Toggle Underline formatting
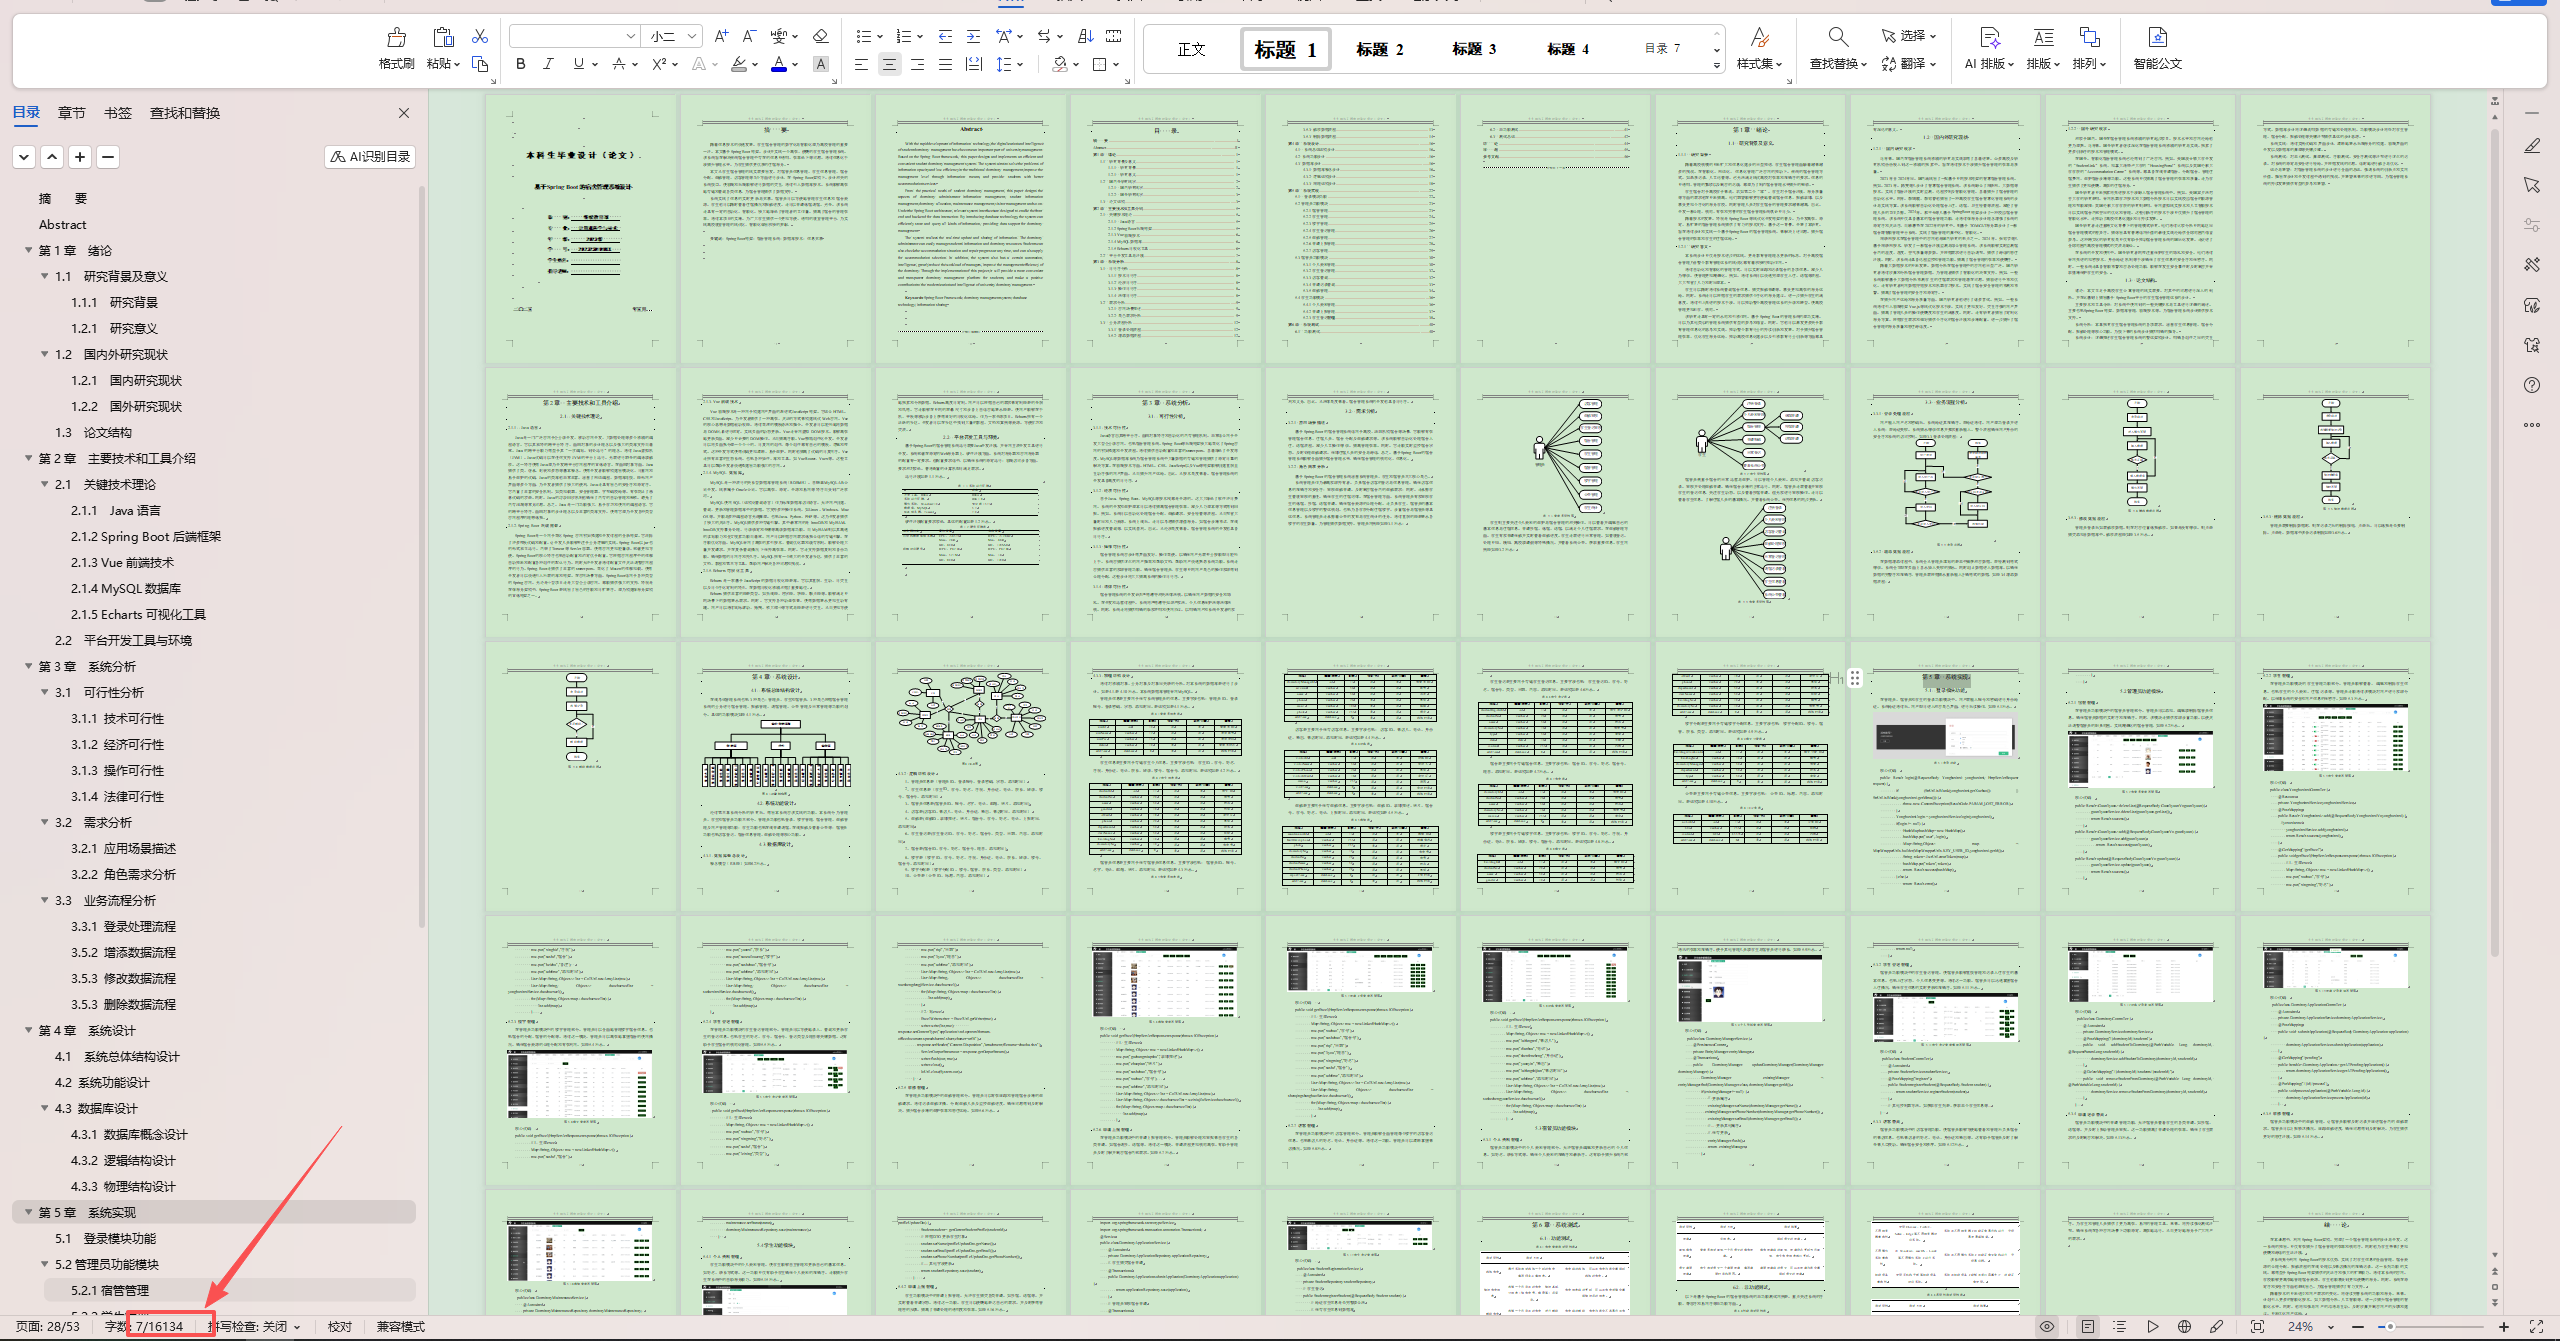2560x1341 pixels. pos(578,64)
